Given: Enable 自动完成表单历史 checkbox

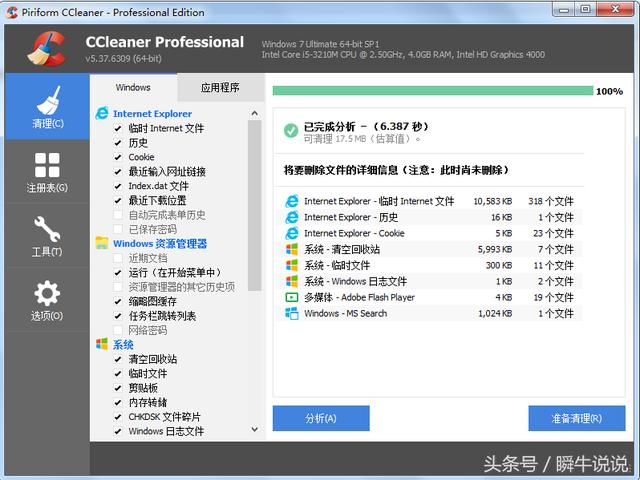Looking at the screenshot, I should (x=118, y=215).
